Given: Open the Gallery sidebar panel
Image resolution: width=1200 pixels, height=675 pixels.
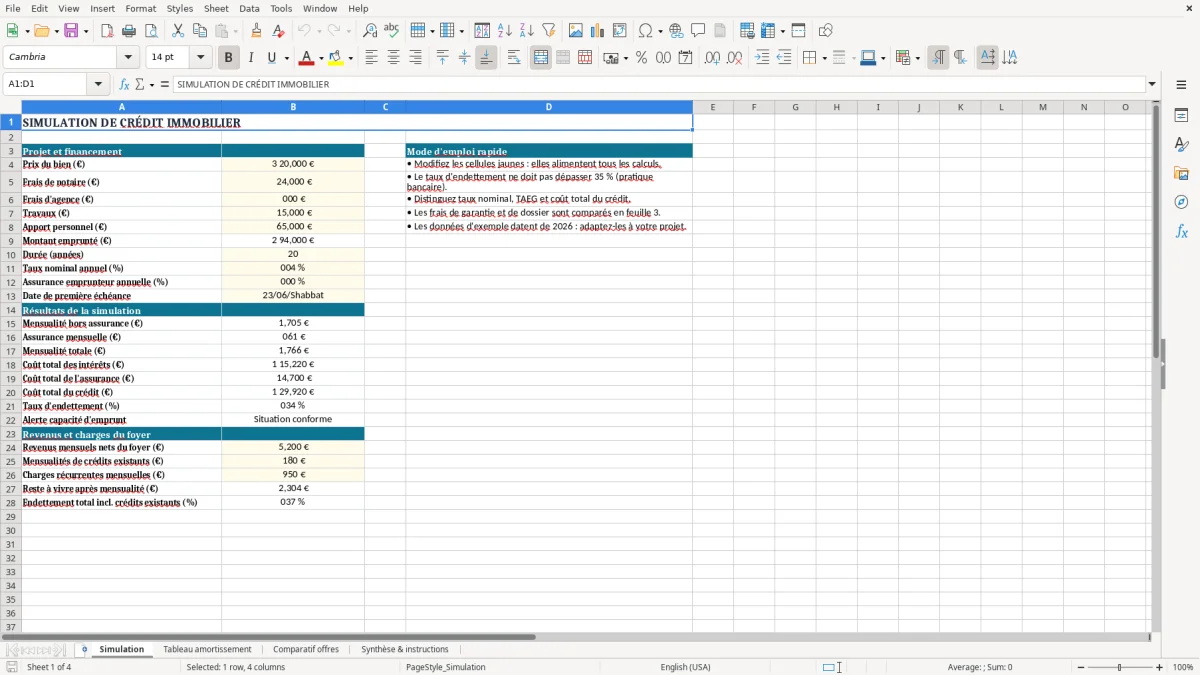Looking at the screenshot, I should pos(1181,173).
